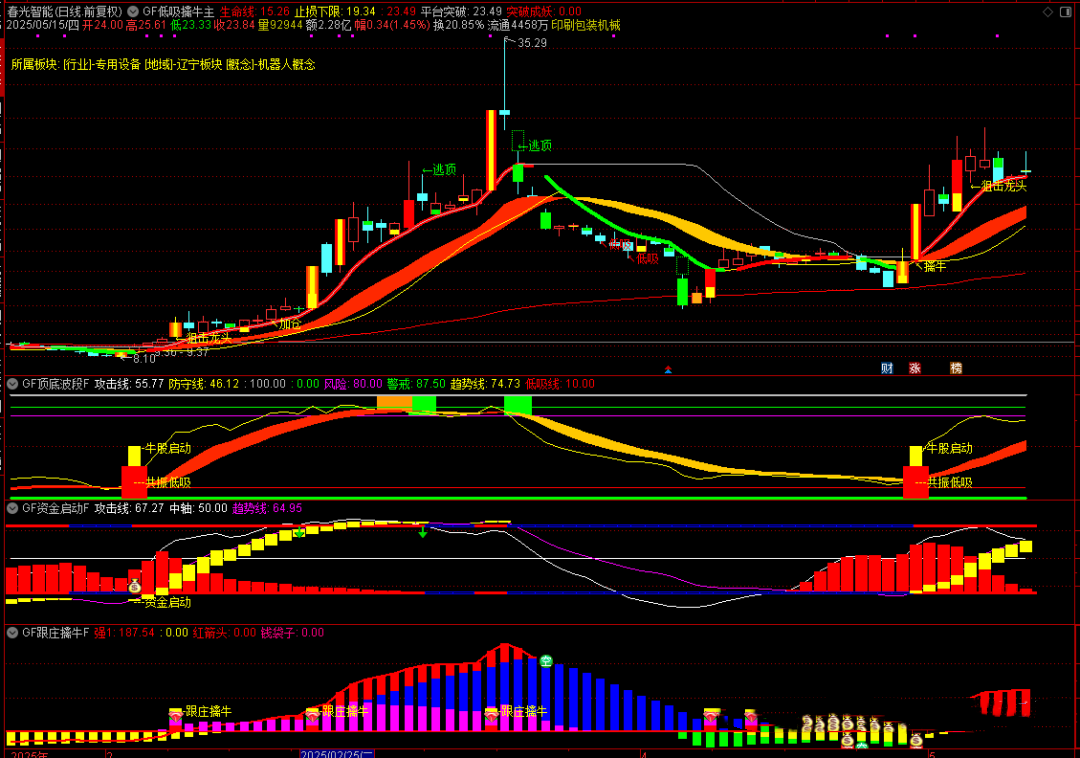Click the money bag icon labeled 资金启动
Viewport: 1080px width, 758px height.
pyautogui.click(x=135, y=586)
